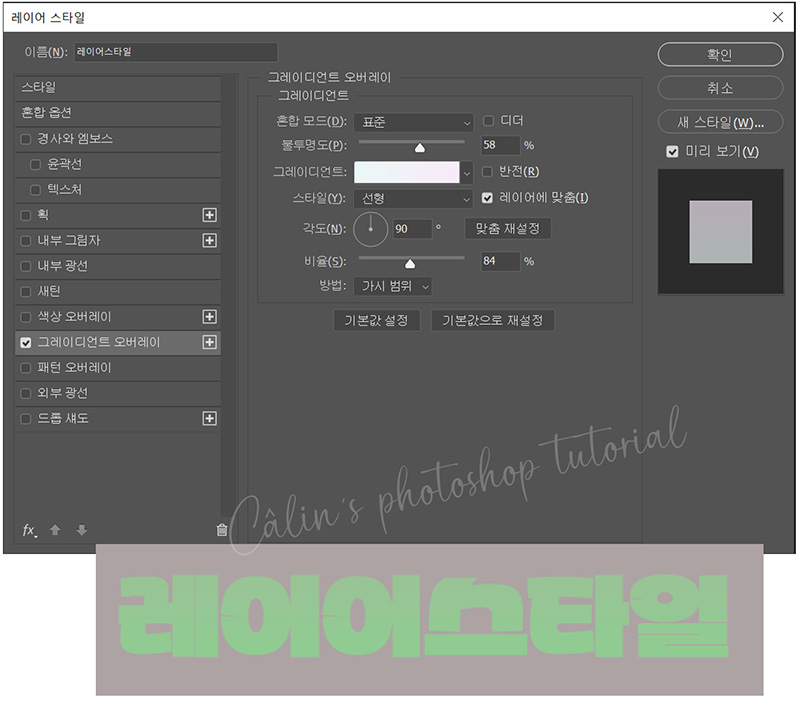Enable the 색상 오버레이 checkbox
Screen dimensions: 800x701
(26, 317)
